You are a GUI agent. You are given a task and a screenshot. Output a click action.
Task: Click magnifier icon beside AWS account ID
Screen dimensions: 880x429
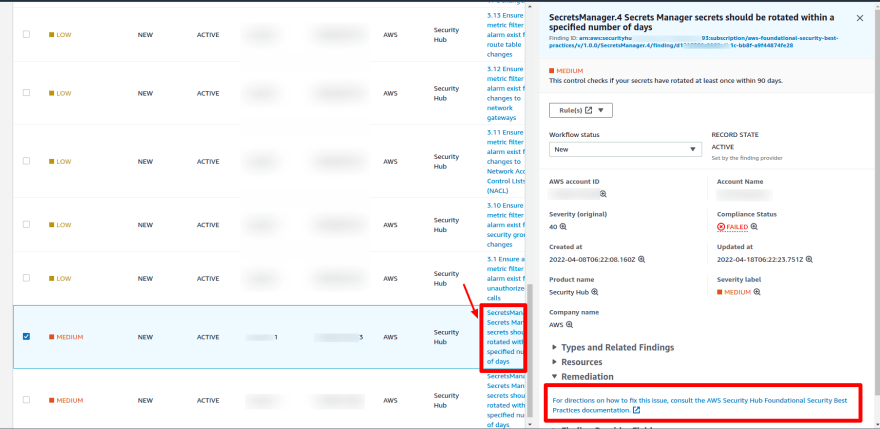(x=603, y=194)
